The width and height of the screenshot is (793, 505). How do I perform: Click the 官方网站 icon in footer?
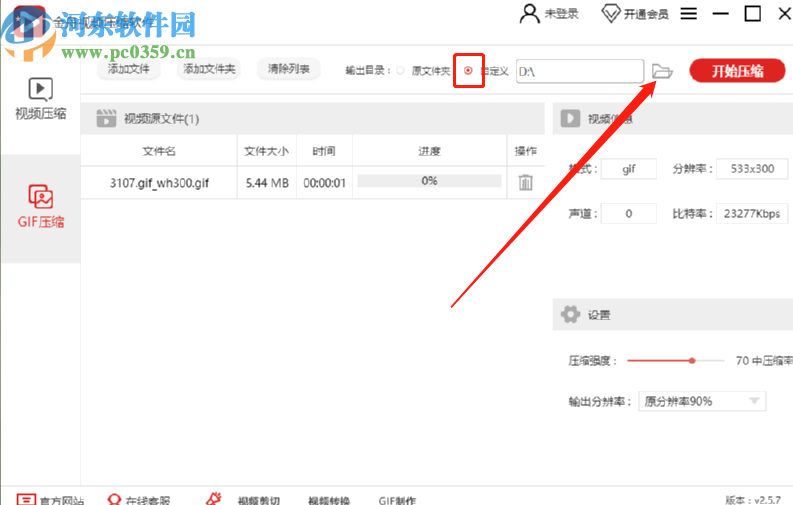click(x=26, y=500)
